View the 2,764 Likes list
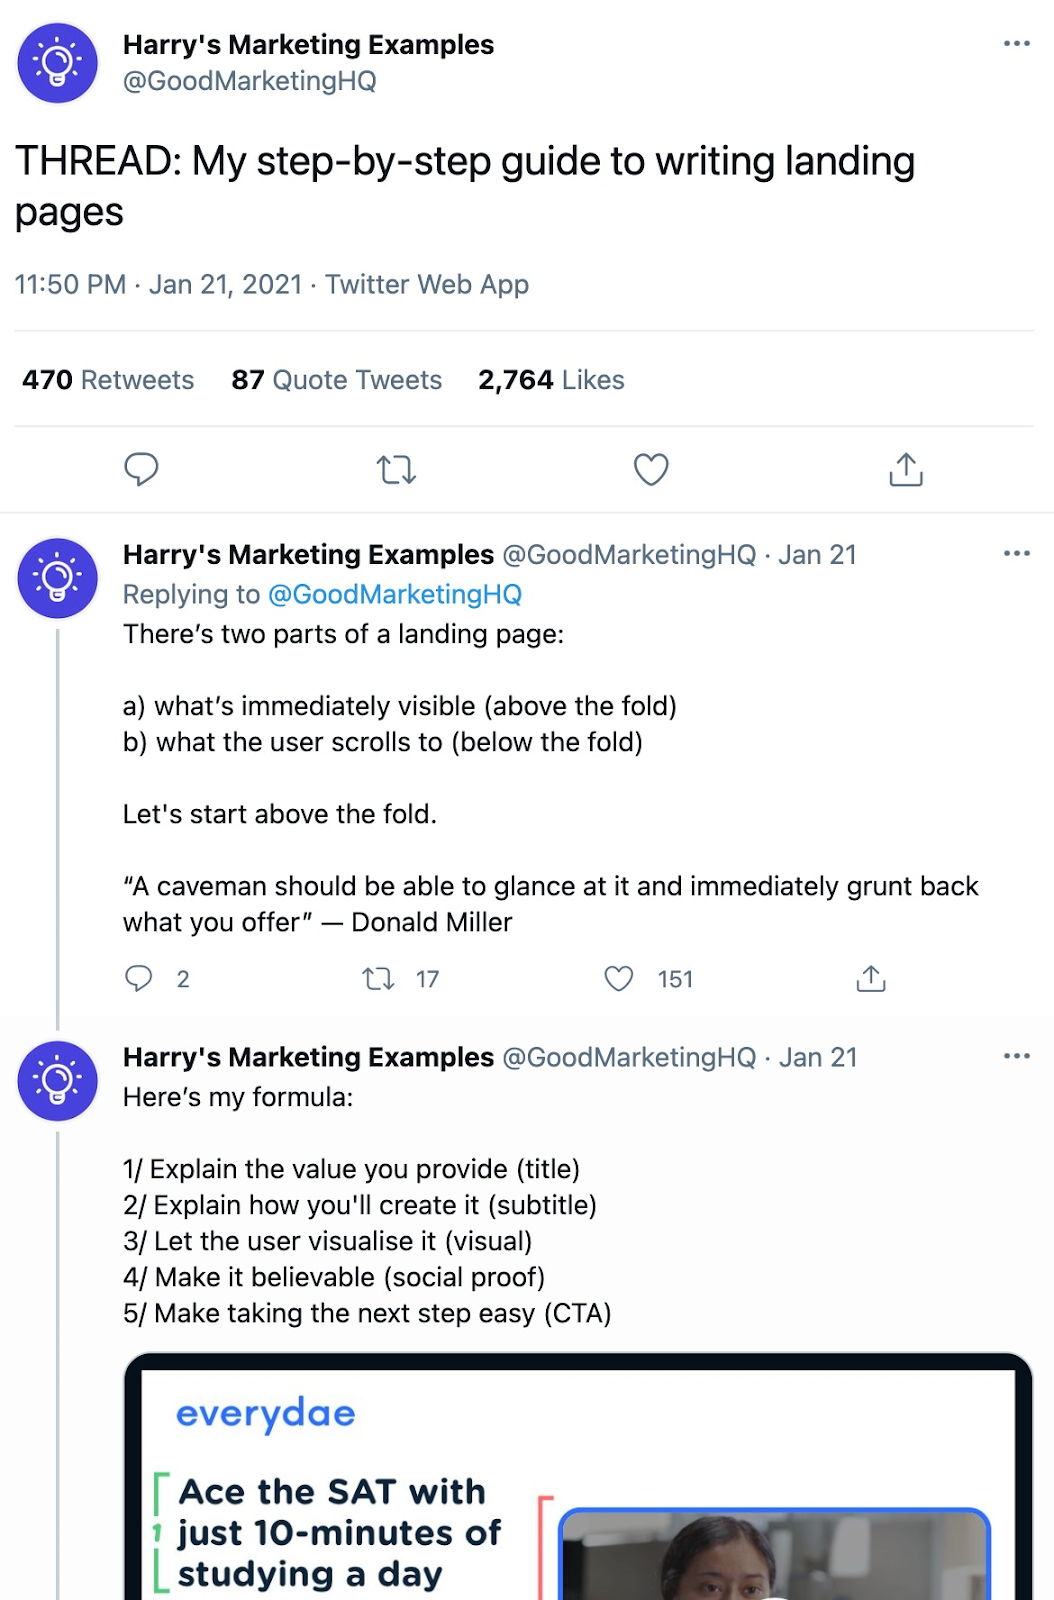The height and width of the screenshot is (1600, 1054). pos(551,380)
